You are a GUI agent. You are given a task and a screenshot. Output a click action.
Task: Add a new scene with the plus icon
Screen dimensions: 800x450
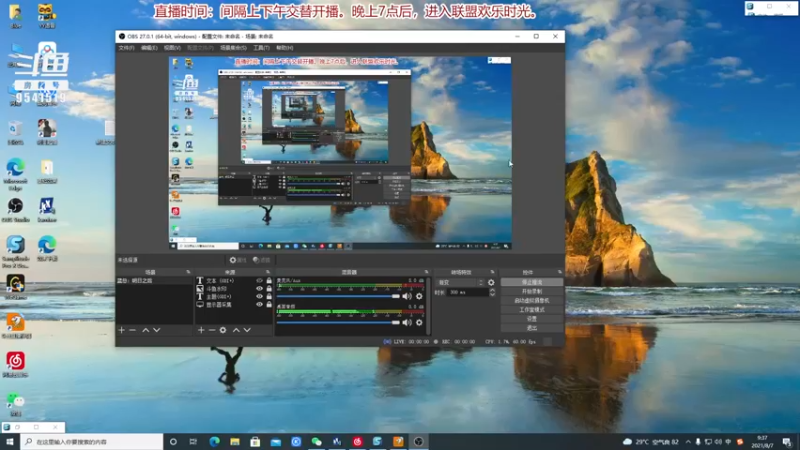[121, 330]
